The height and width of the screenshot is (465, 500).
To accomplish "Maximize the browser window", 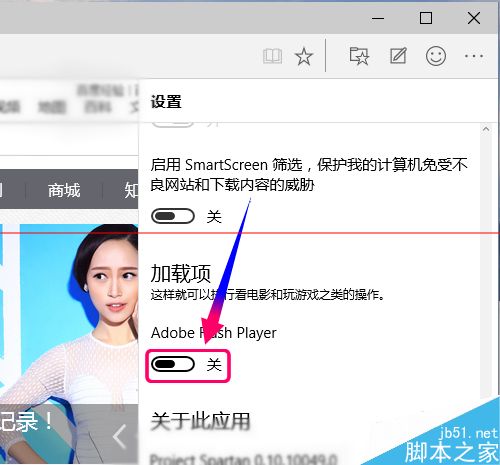I will tap(426, 18).
